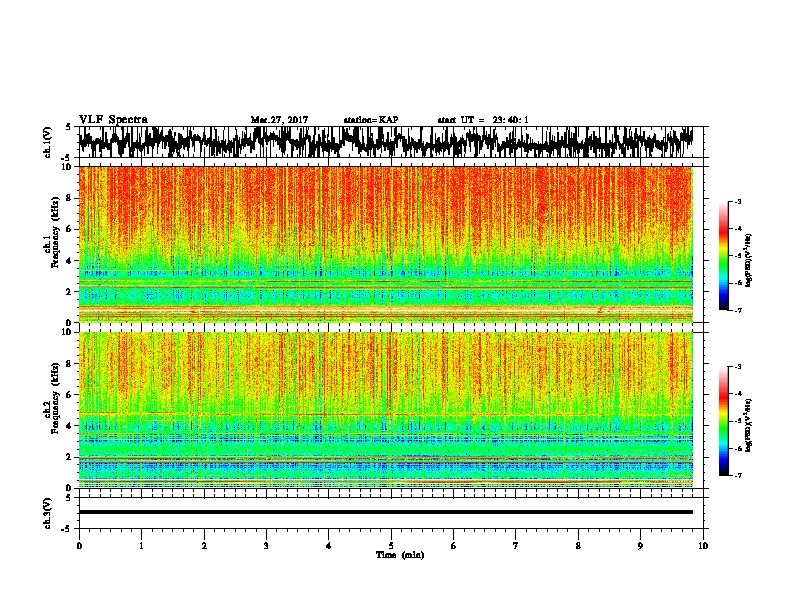Viewport: 792px width, 612px height.
Task: Select the "start UT = 23:40: 1" text
Action: [x=483, y=120]
